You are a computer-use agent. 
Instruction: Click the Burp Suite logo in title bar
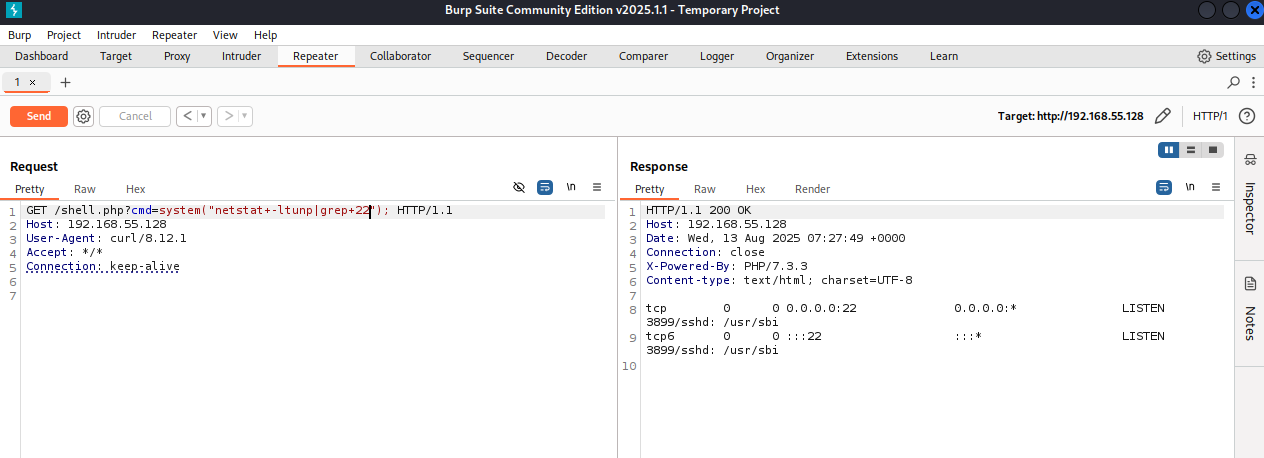point(12,10)
